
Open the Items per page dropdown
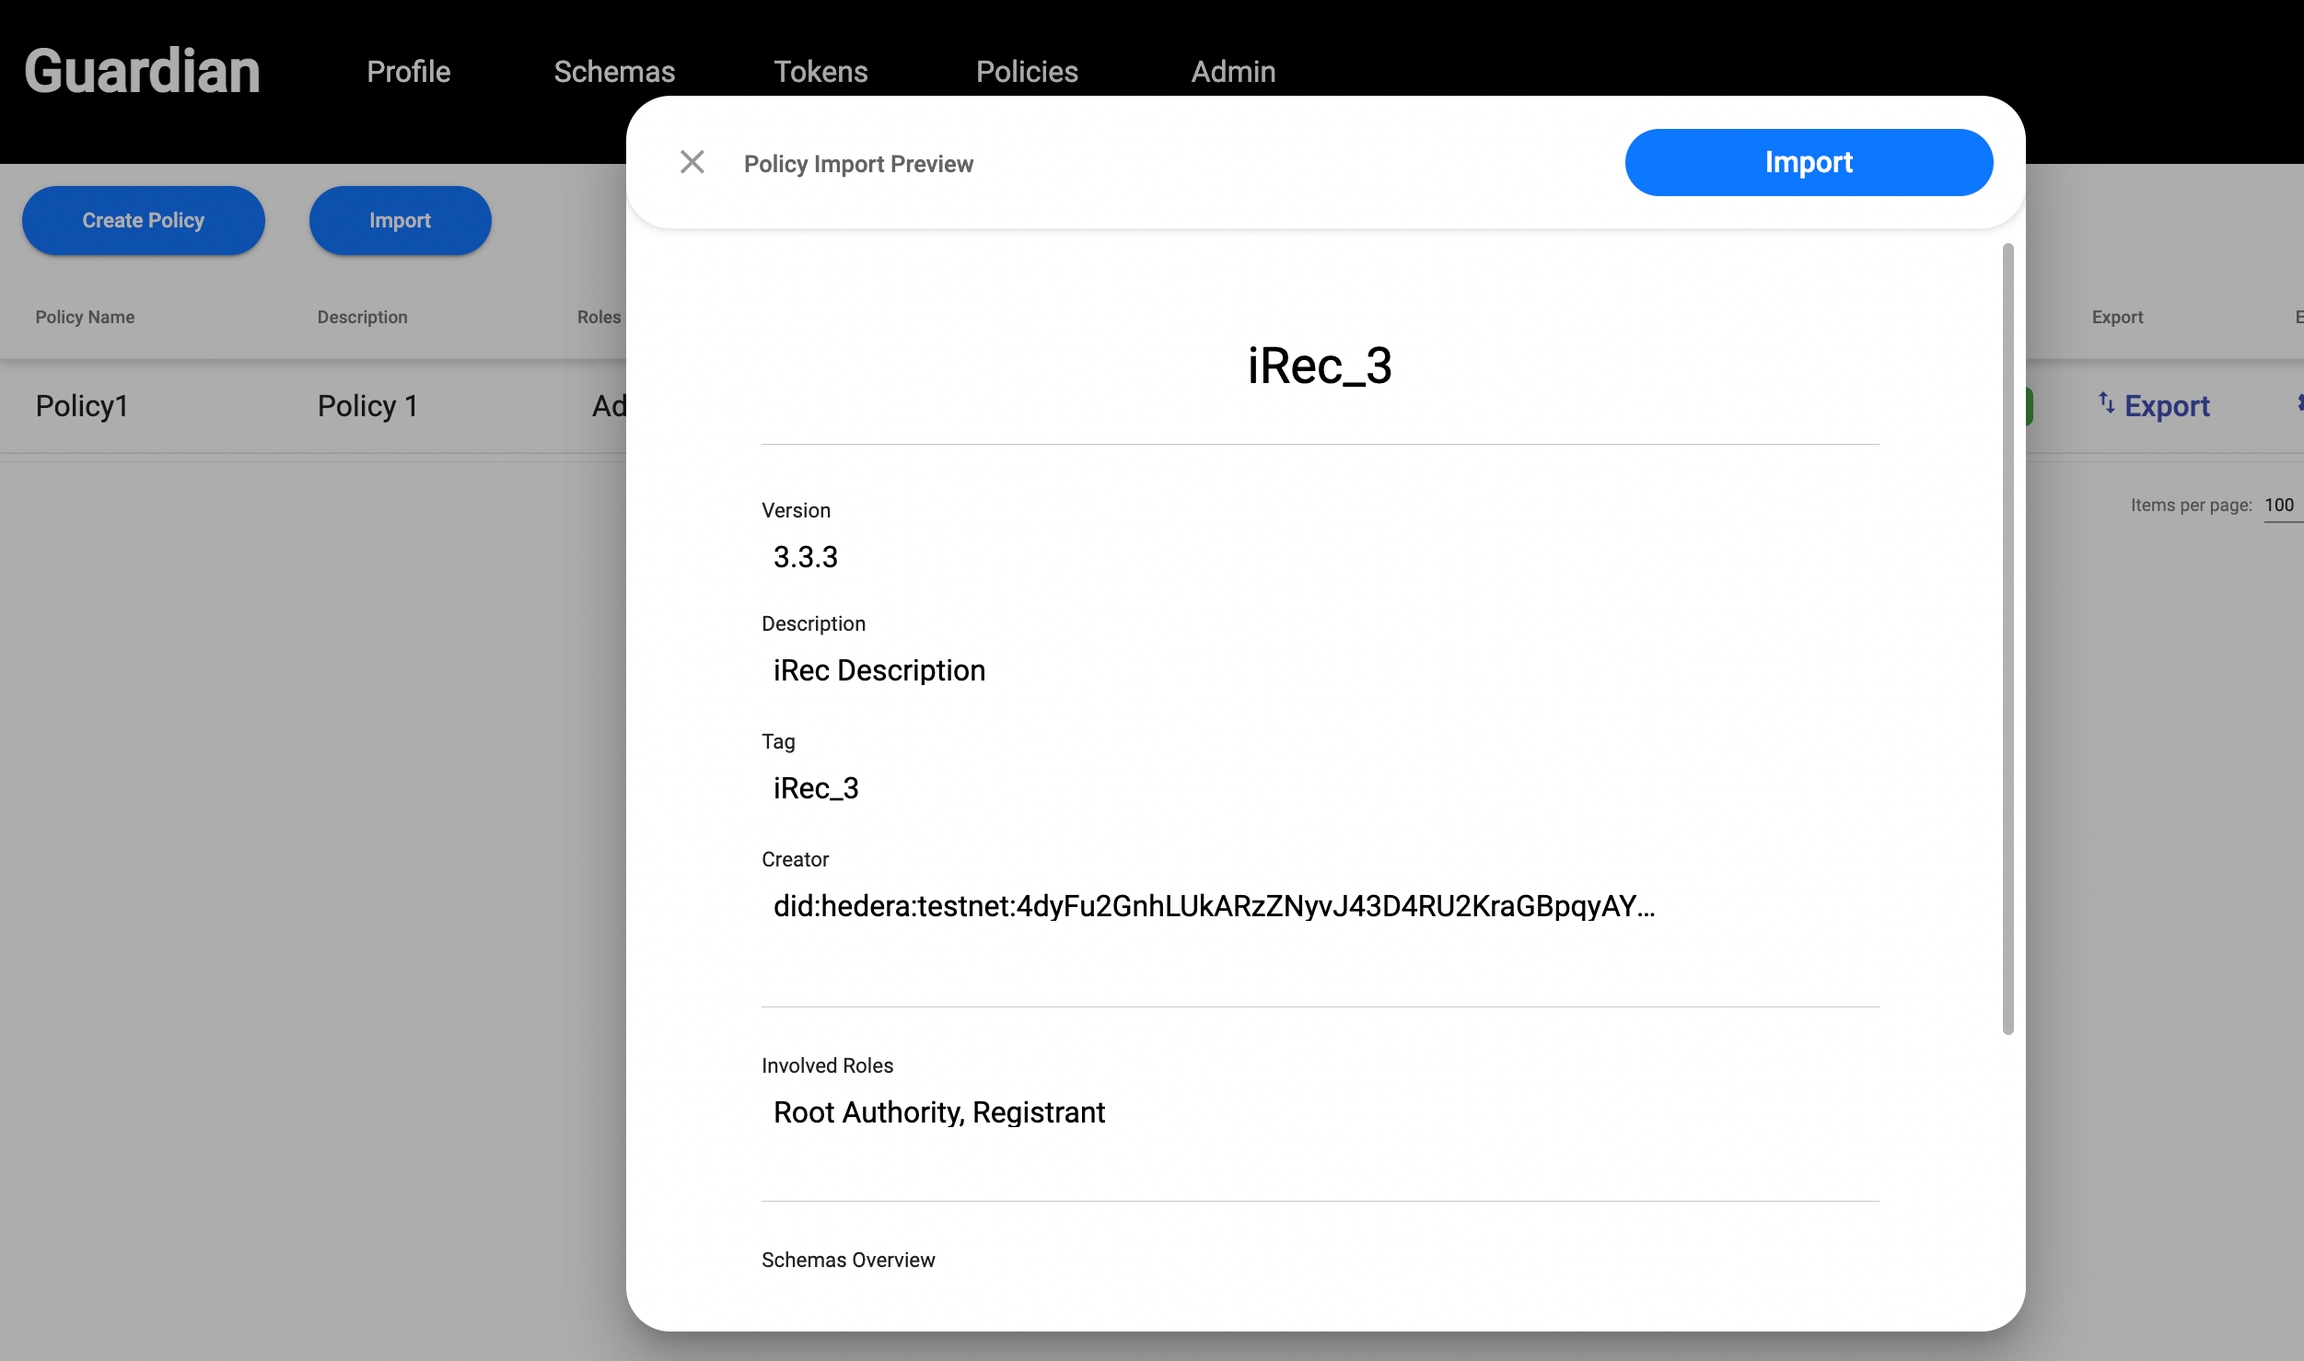[2281, 505]
